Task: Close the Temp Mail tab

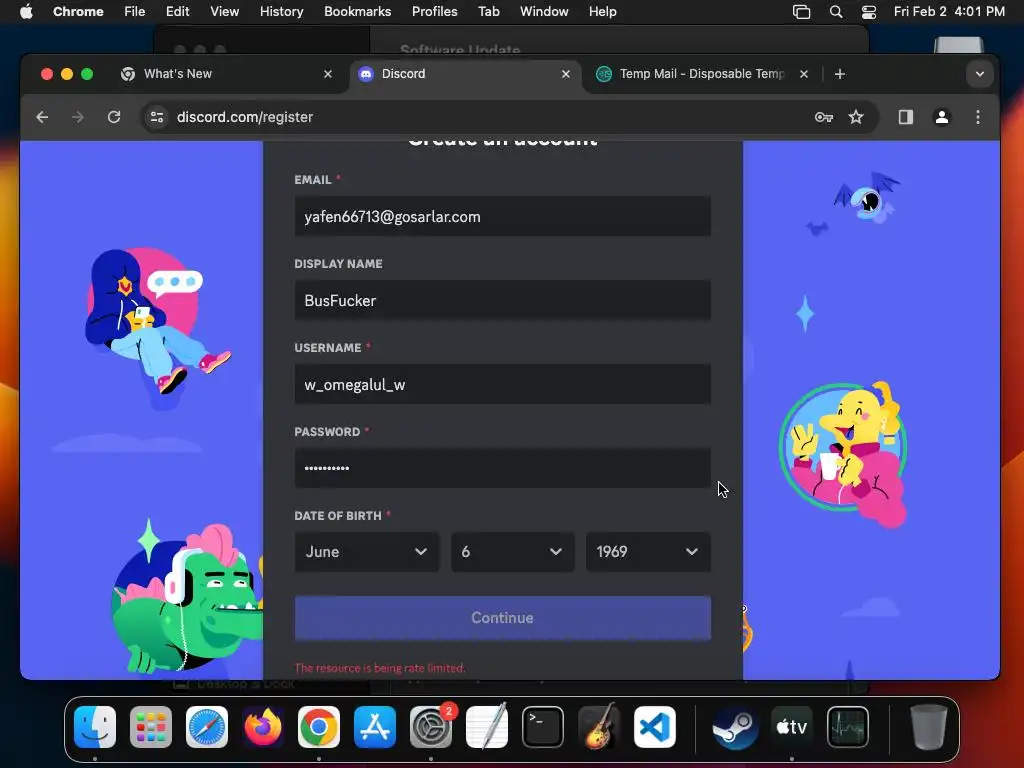Action: pyautogui.click(x=804, y=74)
